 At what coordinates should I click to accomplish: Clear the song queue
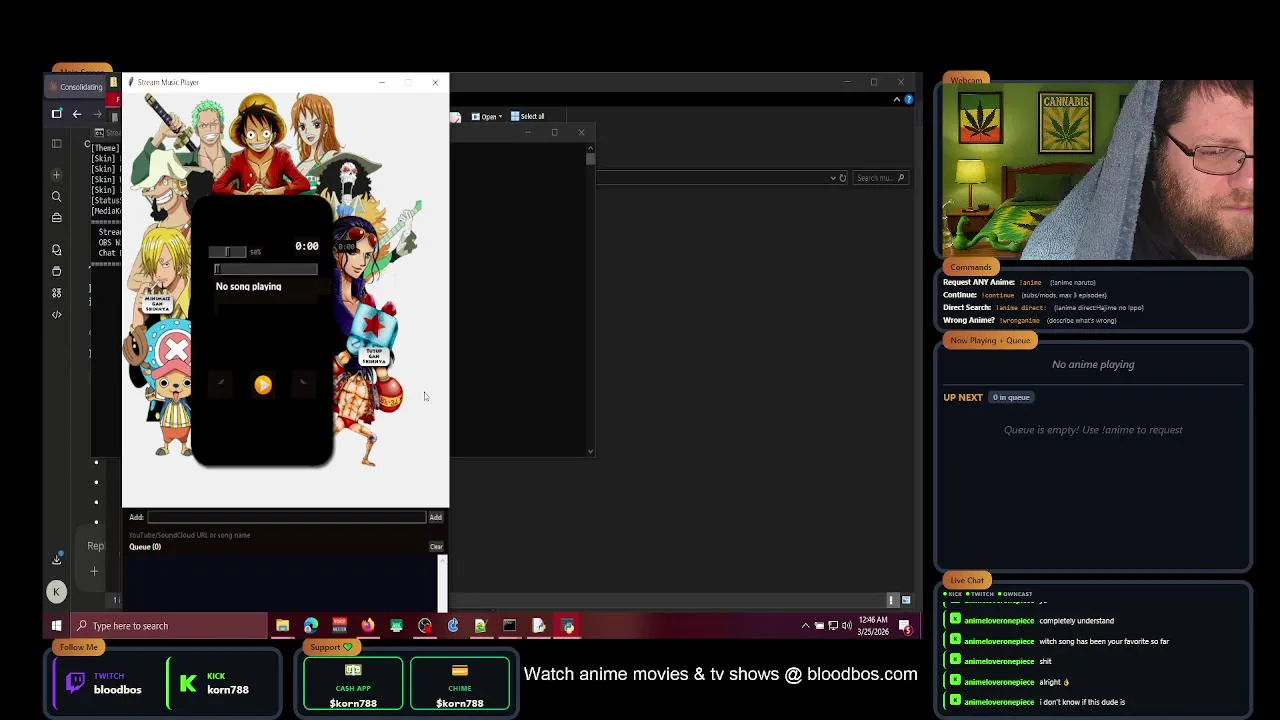436,547
